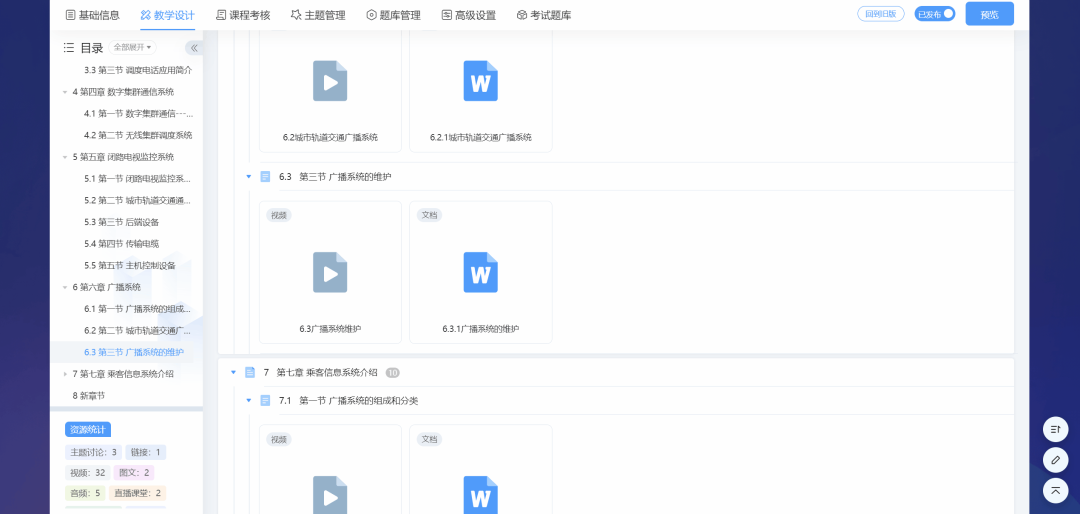Click the 文档 tag in section 7.1
The image size is (1080, 514).
tap(429, 439)
